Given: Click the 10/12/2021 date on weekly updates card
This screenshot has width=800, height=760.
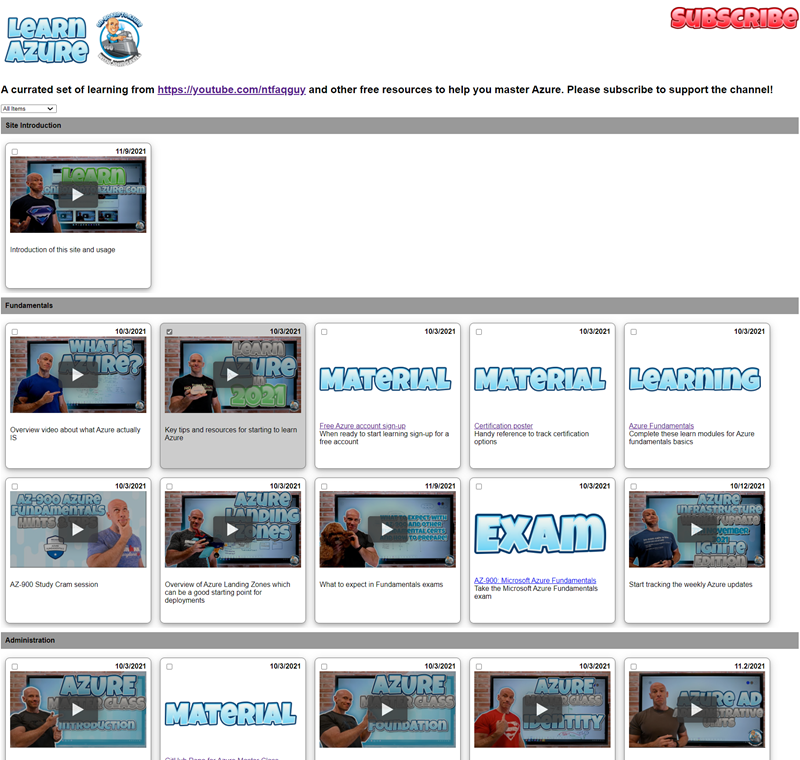Looking at the screenshot, I should click(747, 486).
